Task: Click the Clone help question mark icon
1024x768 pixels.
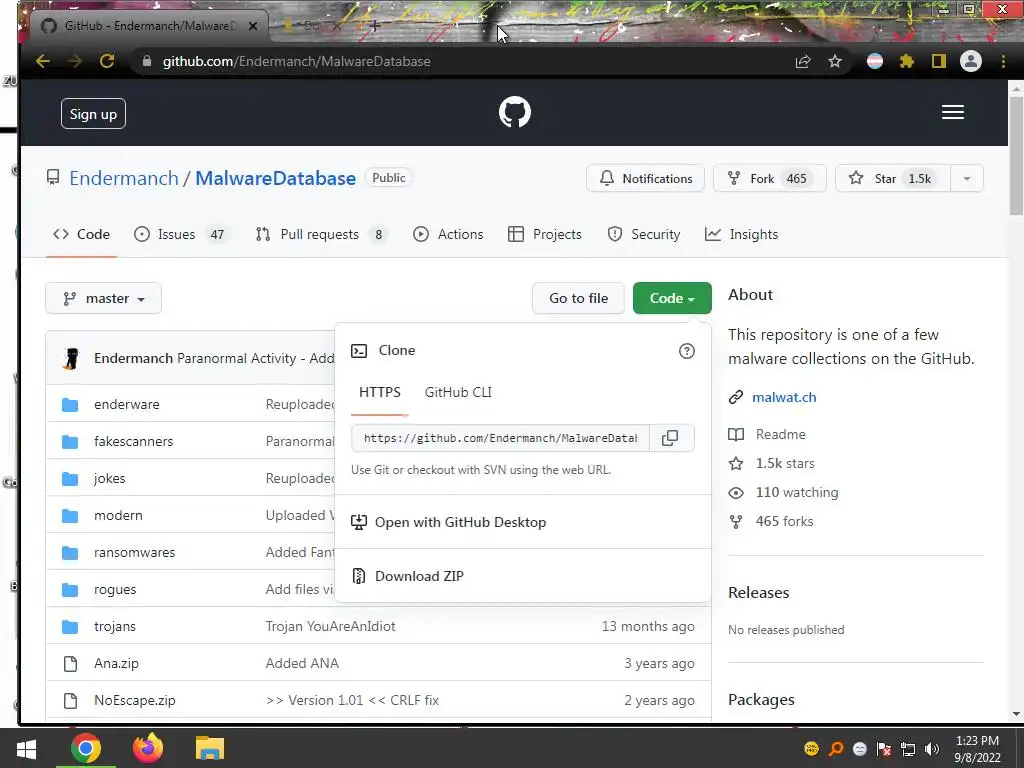Action: (686, 351)
